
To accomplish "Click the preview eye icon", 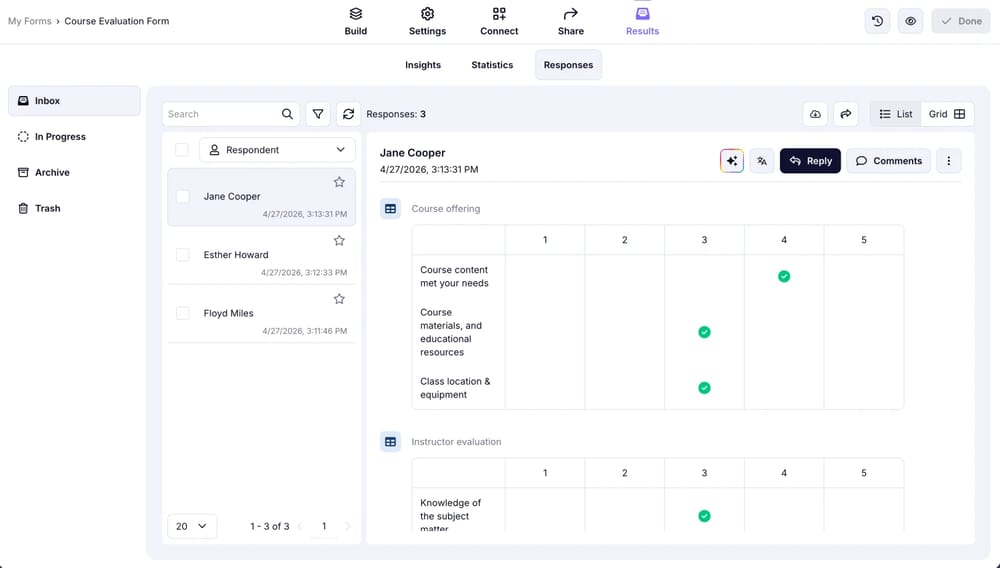I will point(911,21).
